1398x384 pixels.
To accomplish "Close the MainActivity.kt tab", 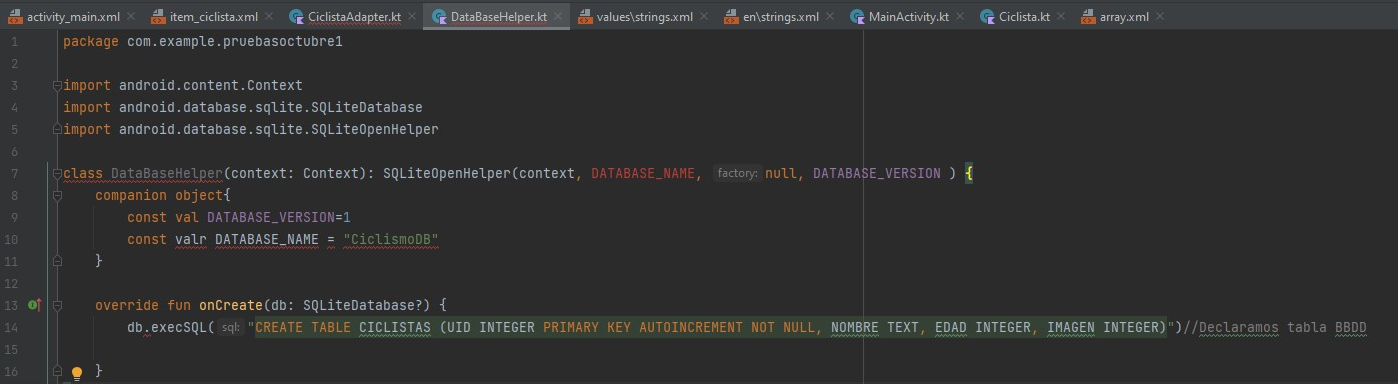I will tap(959, 17).
